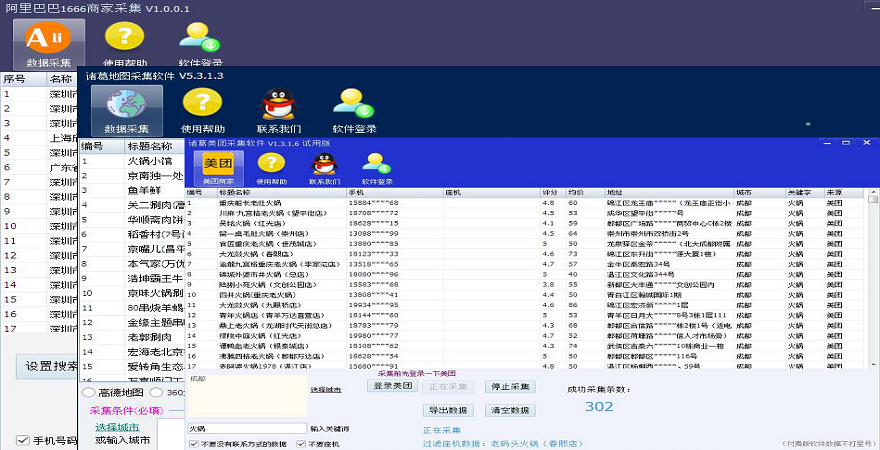Click the 设置搜索 button in the Alibaba window

point(47,366)
